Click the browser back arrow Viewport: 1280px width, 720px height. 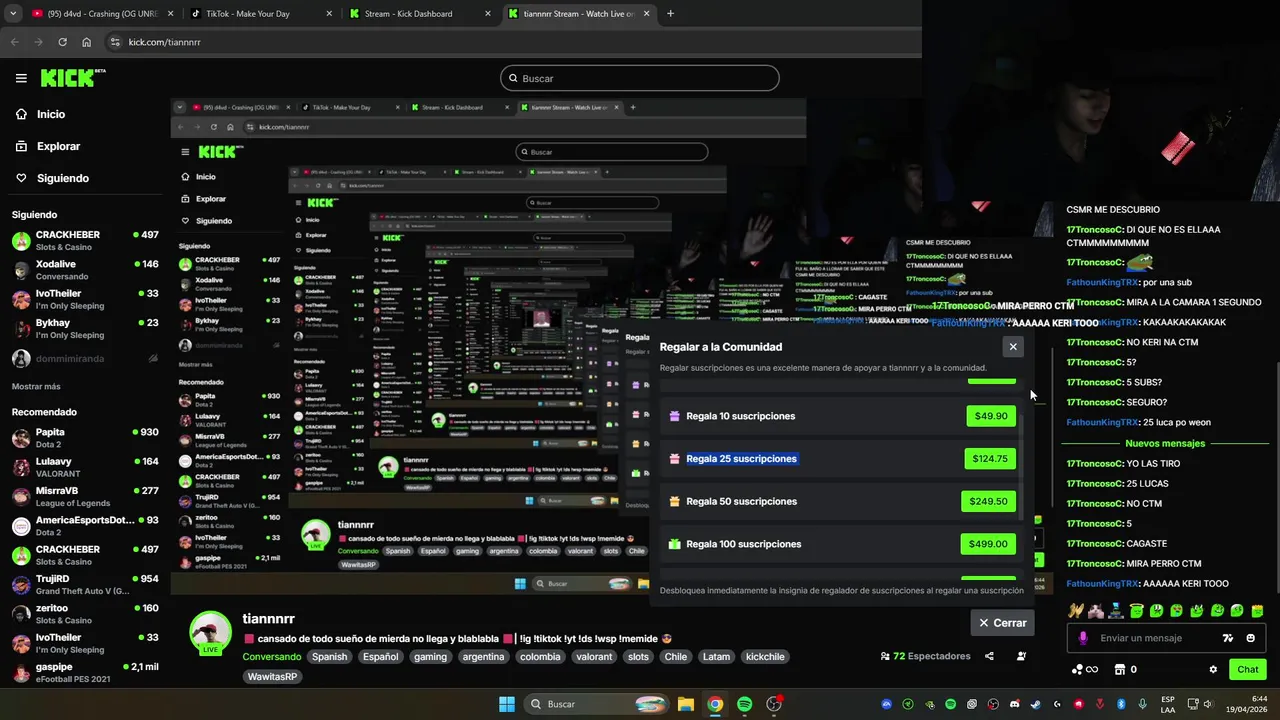pos(14,42)
